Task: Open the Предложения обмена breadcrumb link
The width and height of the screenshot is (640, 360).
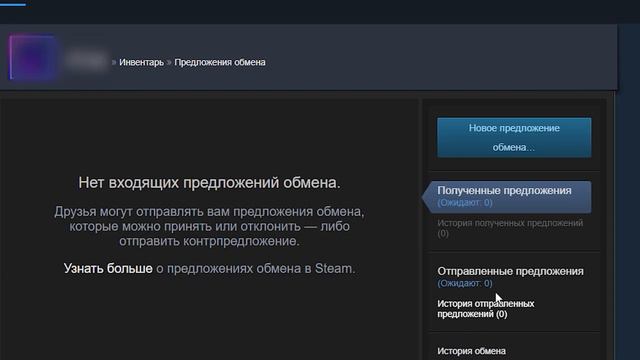Action: point(220,62)
